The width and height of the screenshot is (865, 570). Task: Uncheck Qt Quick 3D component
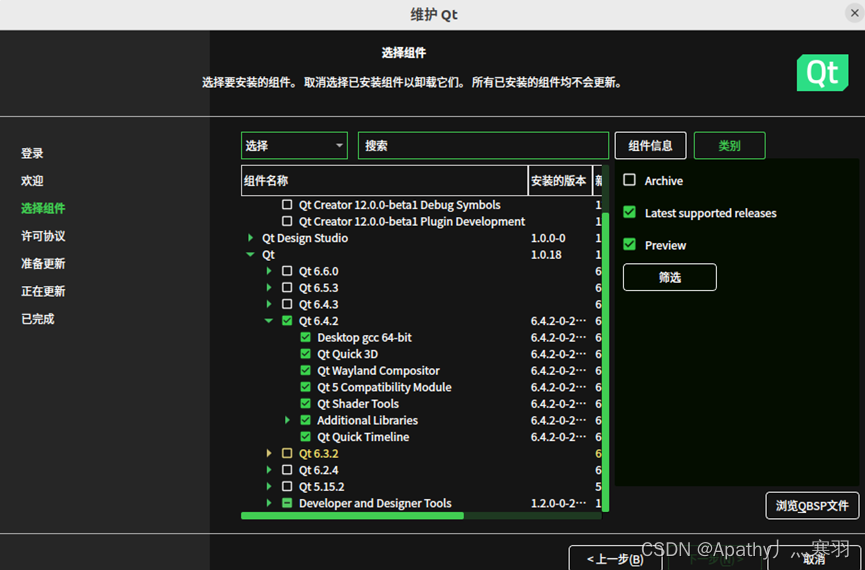pos(305,354)
